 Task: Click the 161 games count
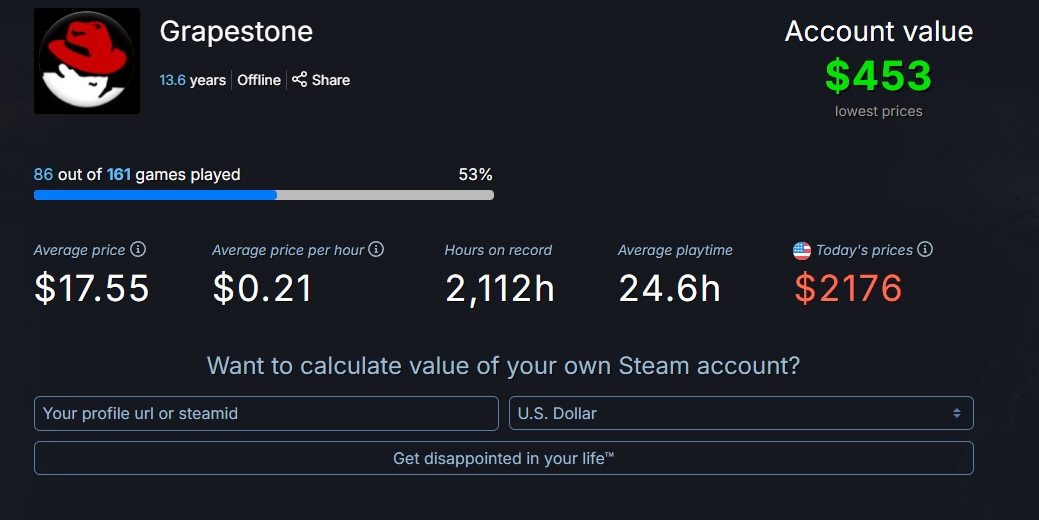[119, 175]
